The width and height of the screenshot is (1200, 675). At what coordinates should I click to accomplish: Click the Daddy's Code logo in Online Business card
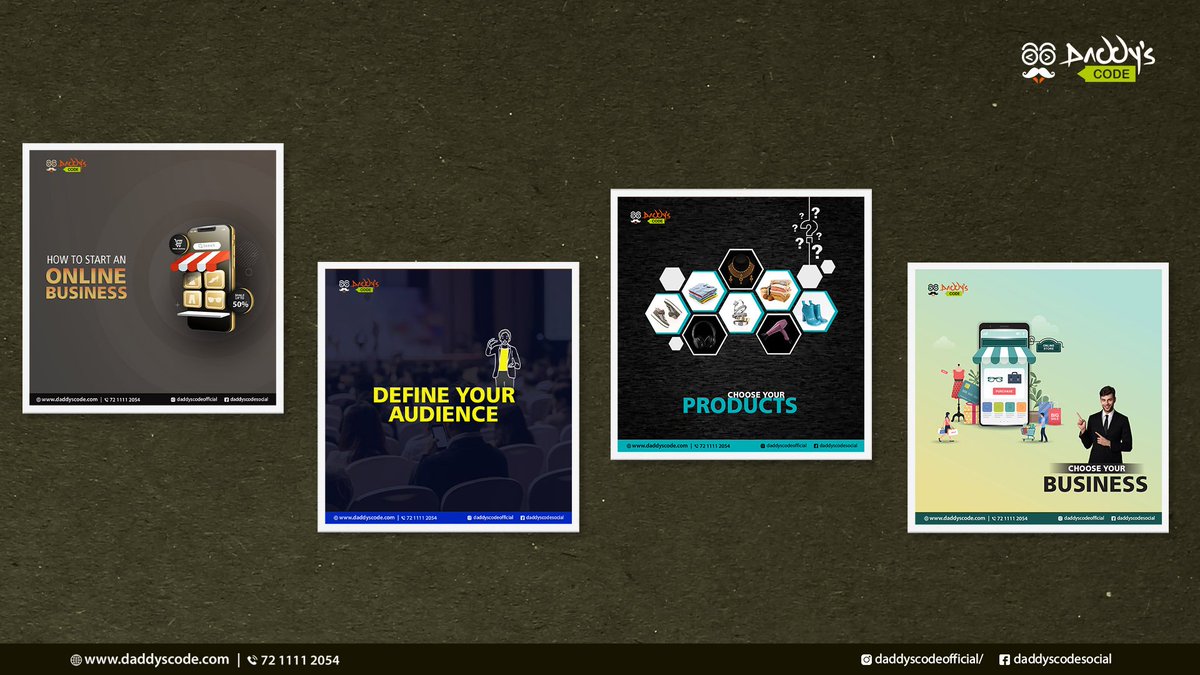point(66,165)
